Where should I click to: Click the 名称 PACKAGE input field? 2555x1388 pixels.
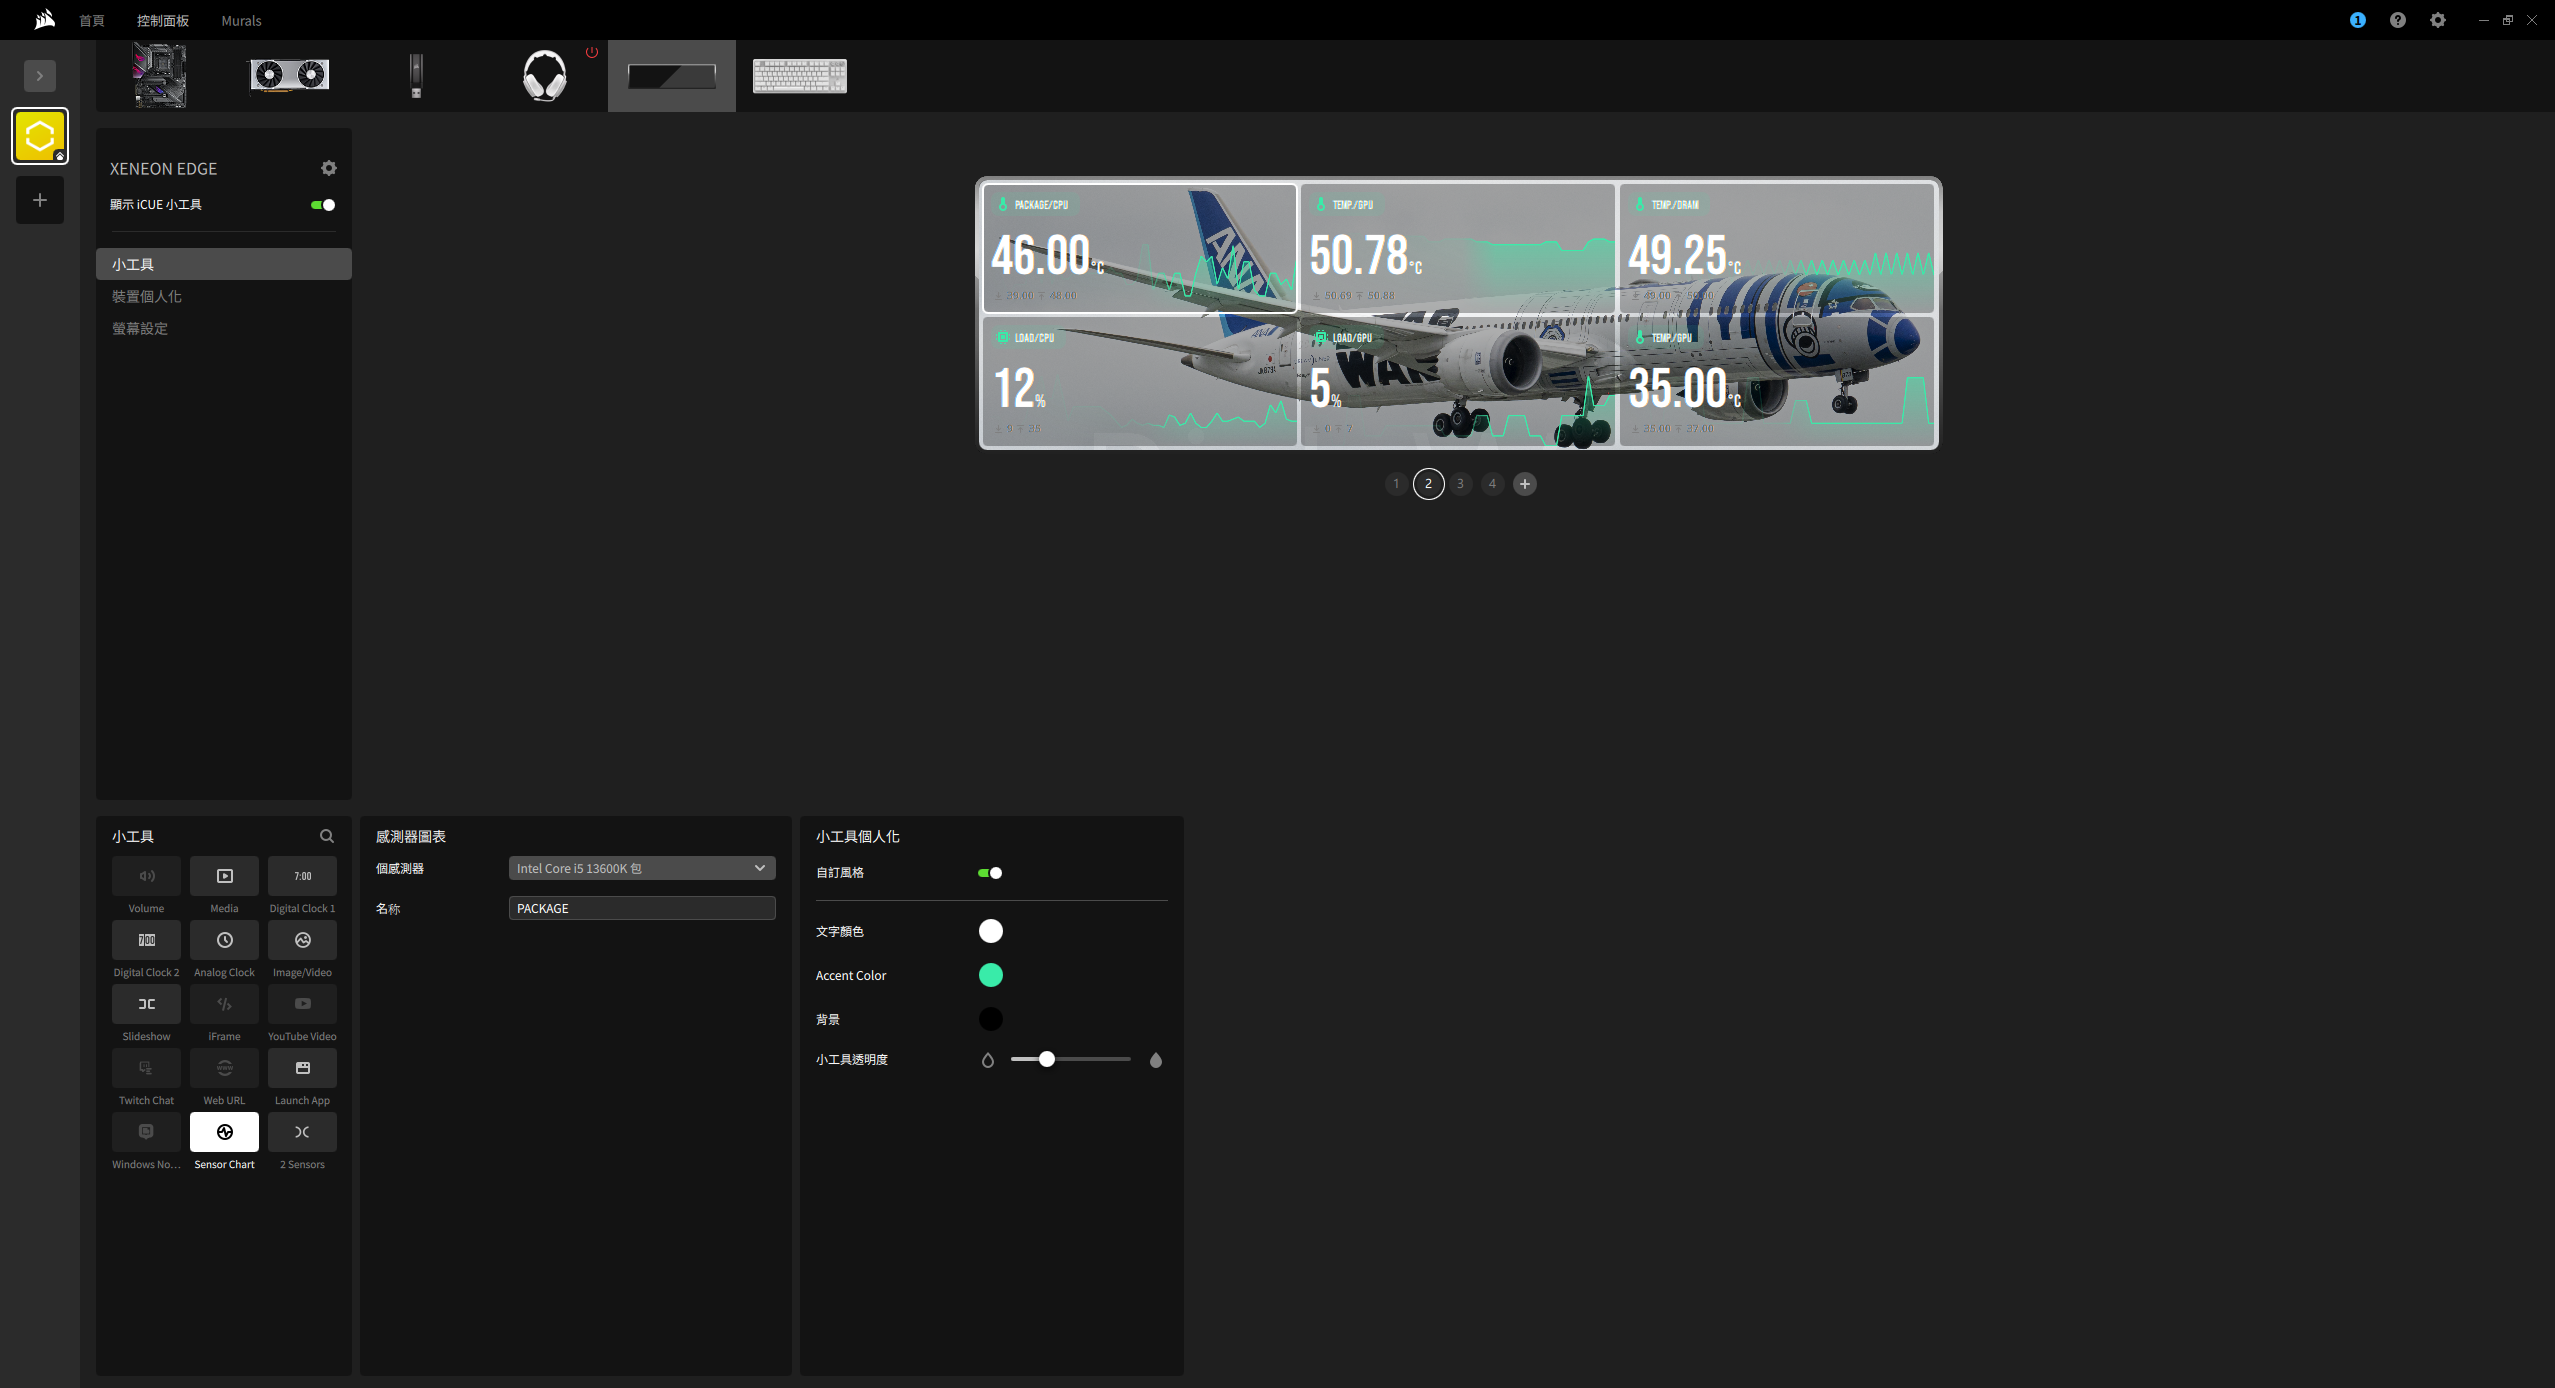coord(641,908)
